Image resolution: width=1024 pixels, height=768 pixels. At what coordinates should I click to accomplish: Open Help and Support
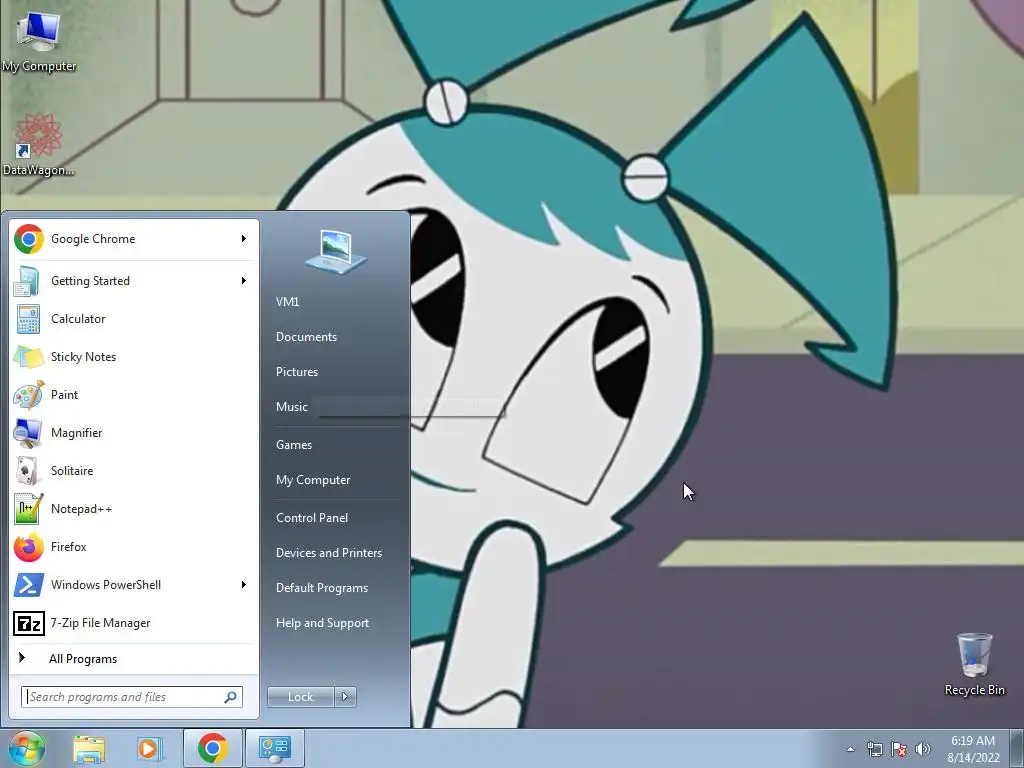[322, 623]
